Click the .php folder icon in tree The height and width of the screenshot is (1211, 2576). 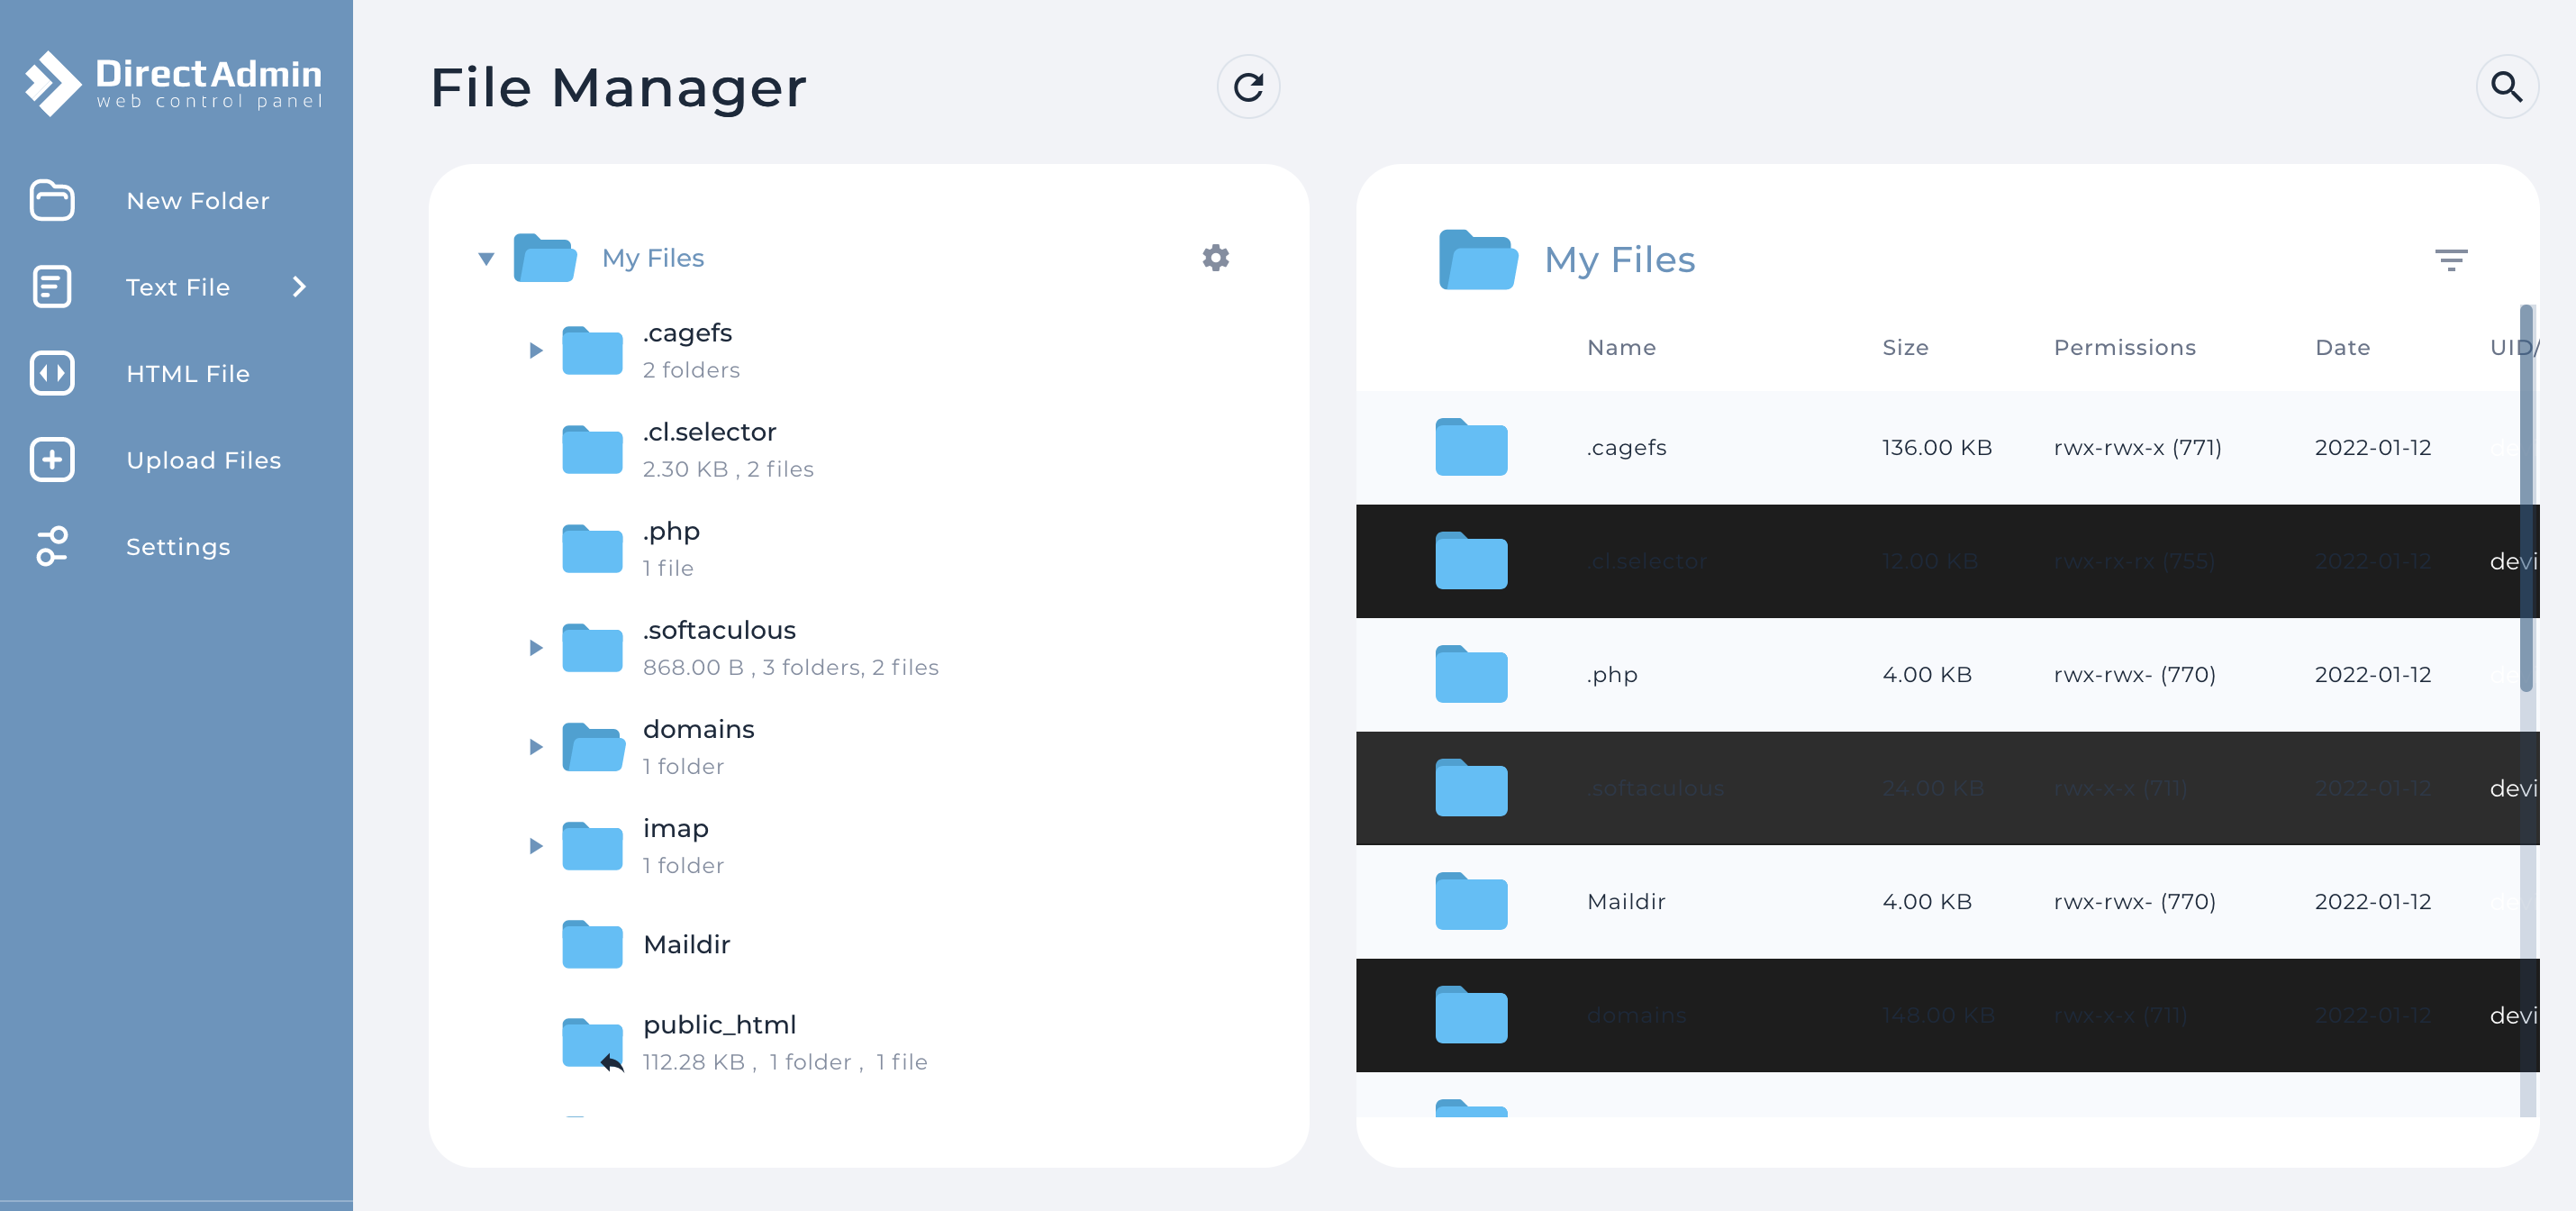tap(592, 548)
